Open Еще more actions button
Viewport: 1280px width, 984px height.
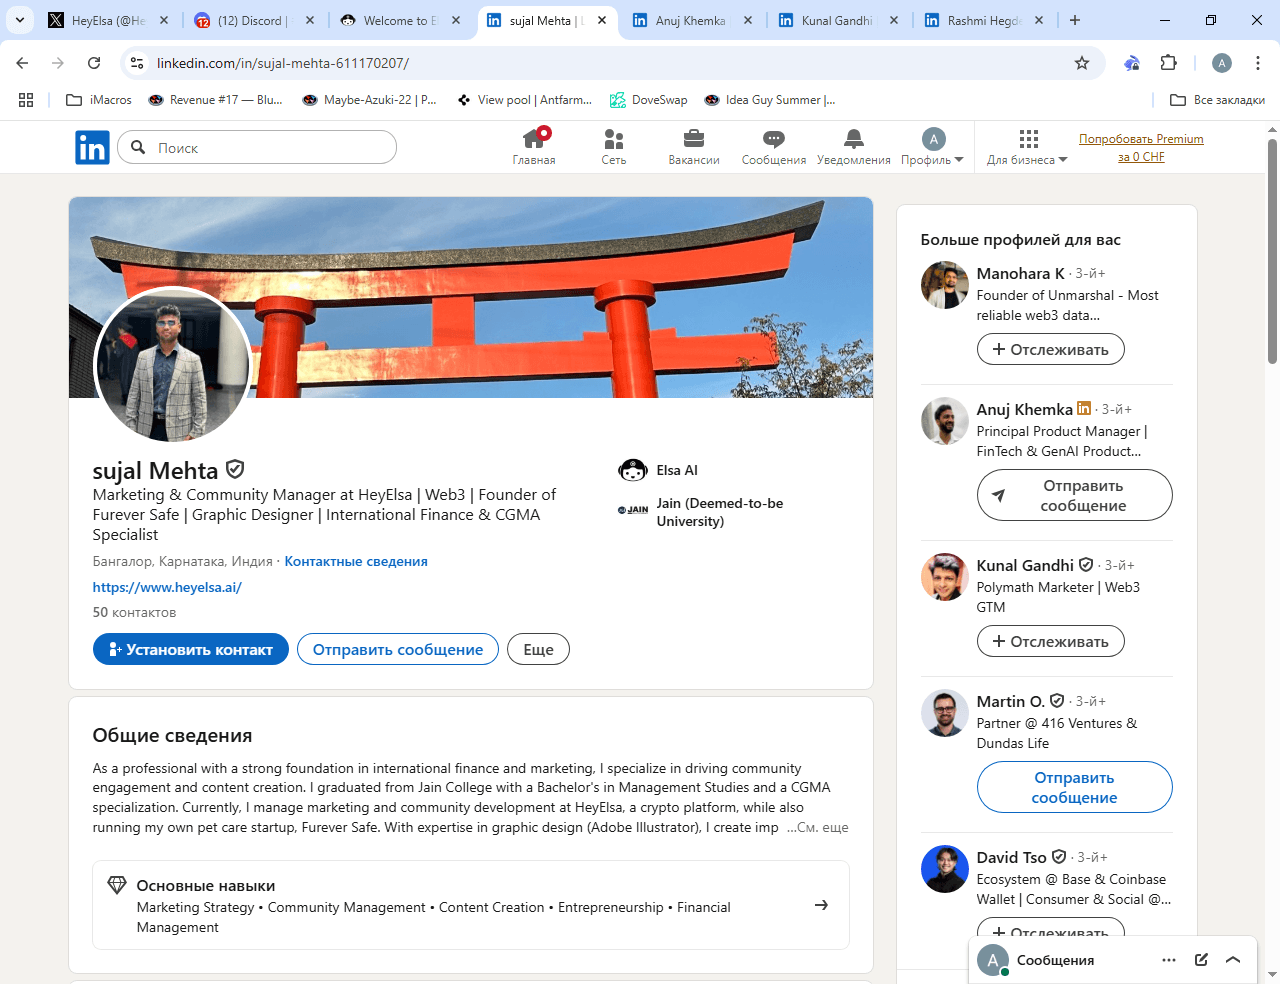[538, 649]
